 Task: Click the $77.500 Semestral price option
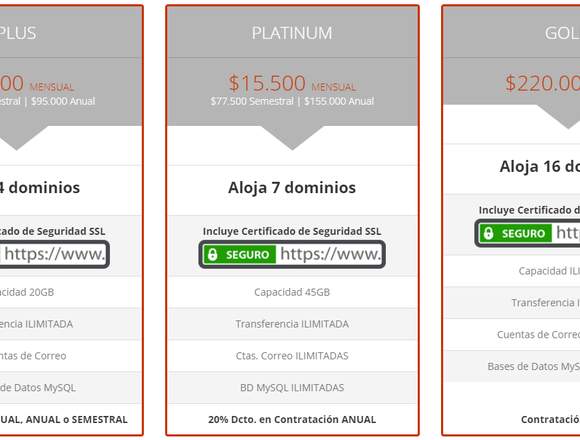[x=252, y=101]
